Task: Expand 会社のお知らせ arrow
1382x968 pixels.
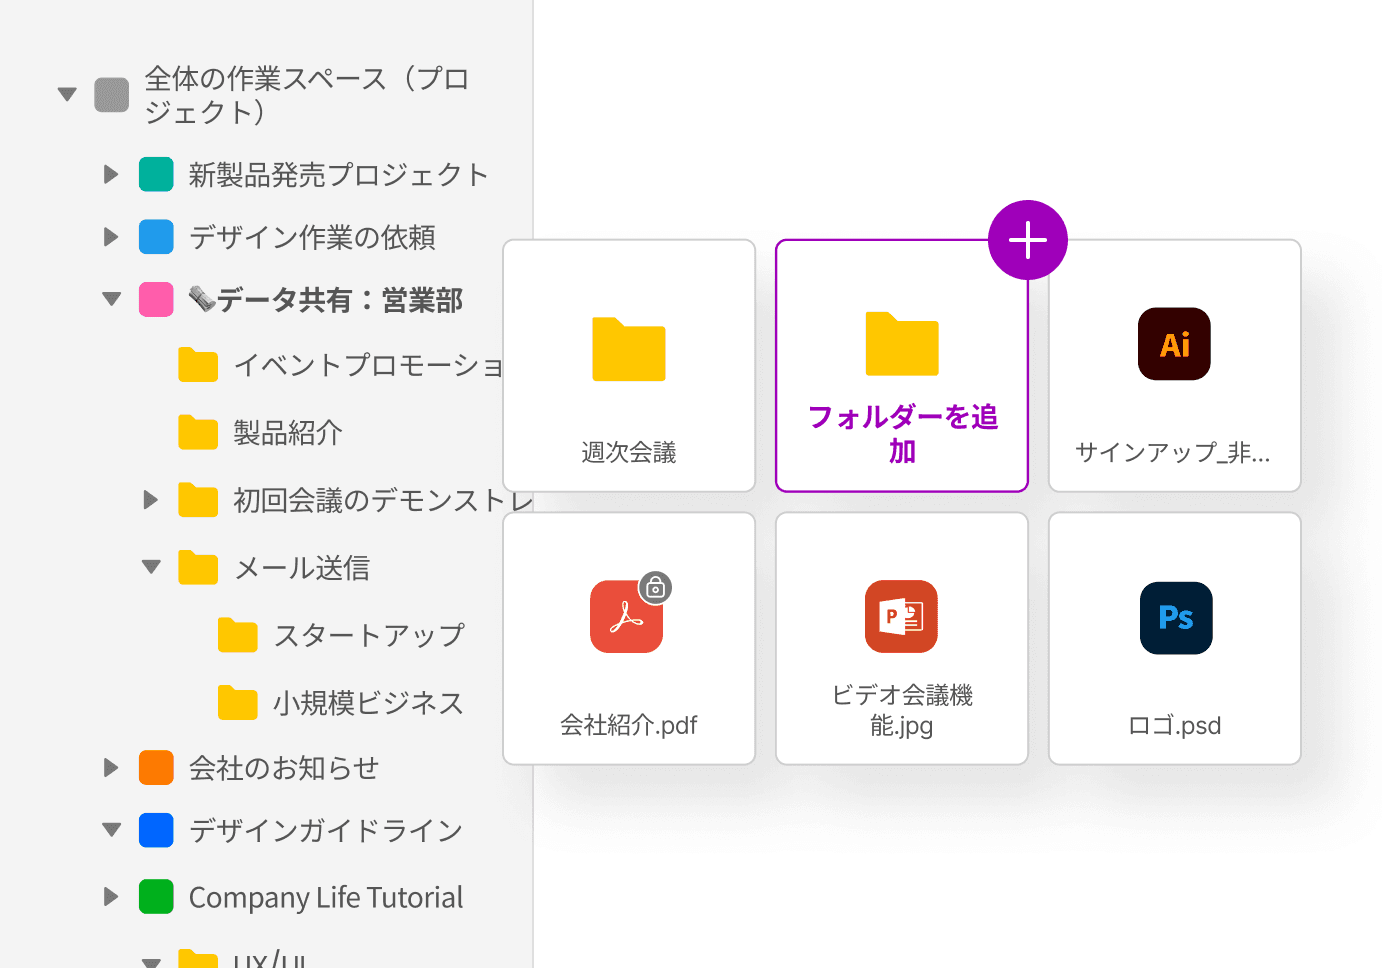Action: click(111, 768)
